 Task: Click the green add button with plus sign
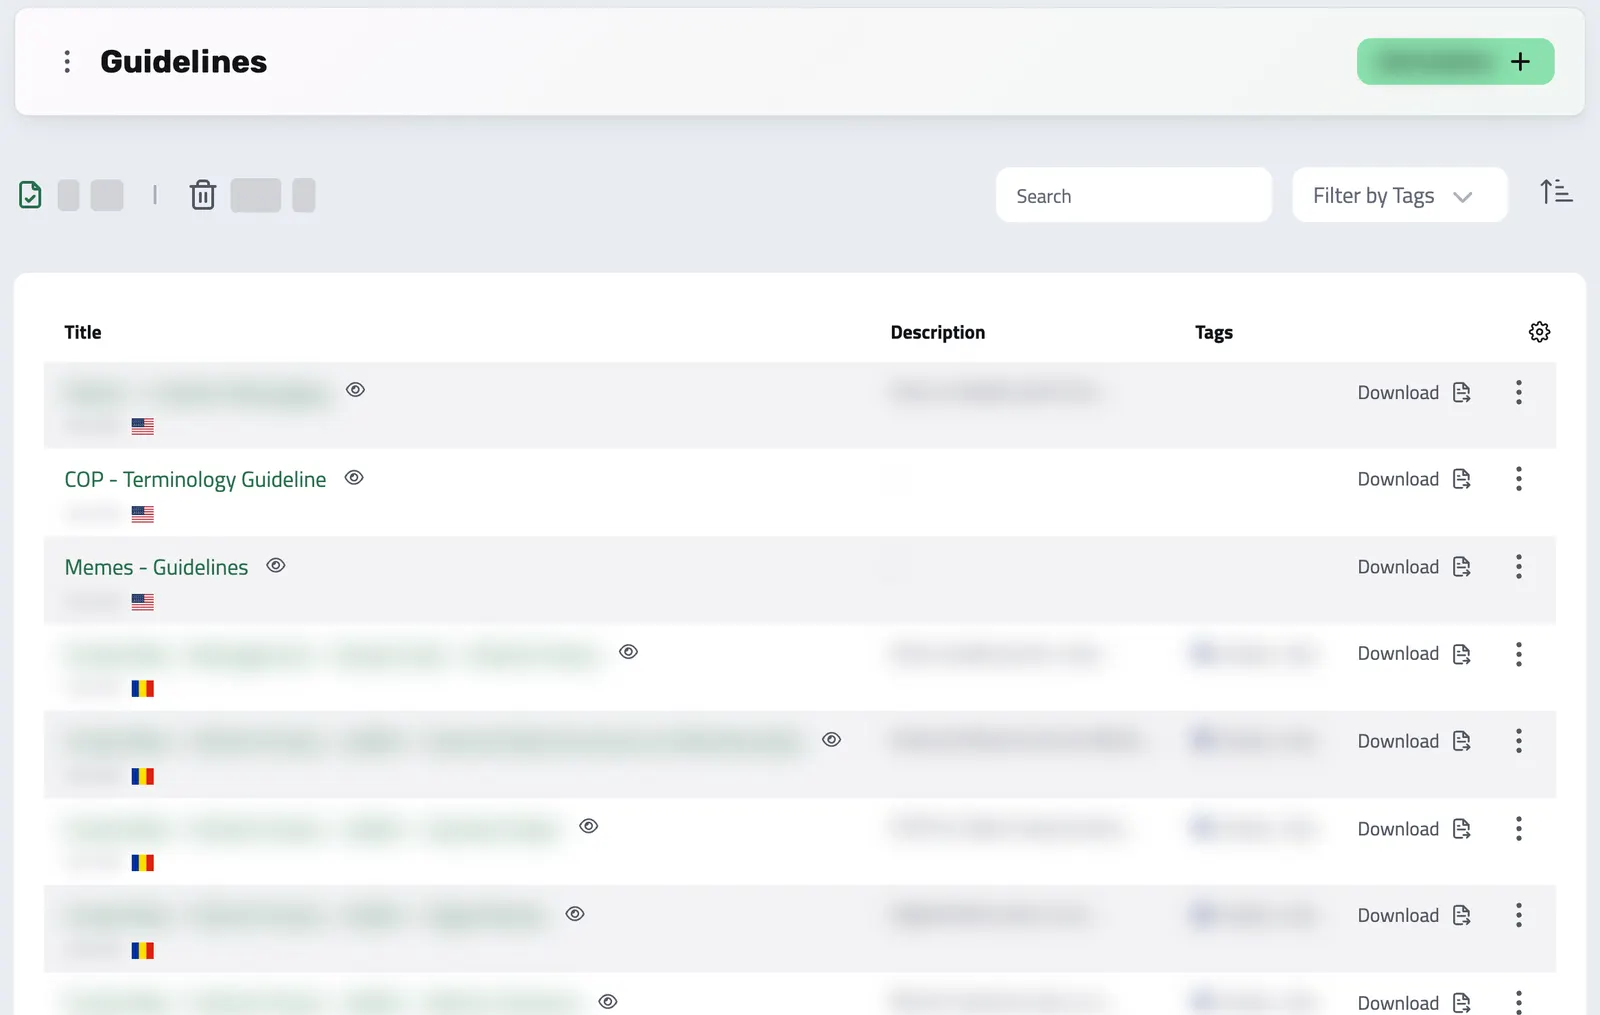coord(1455,62)
